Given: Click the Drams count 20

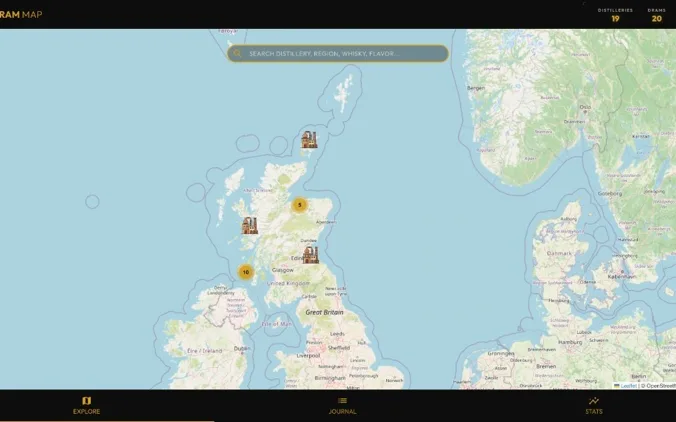Looking at the screenshot, I should (656, 19).
